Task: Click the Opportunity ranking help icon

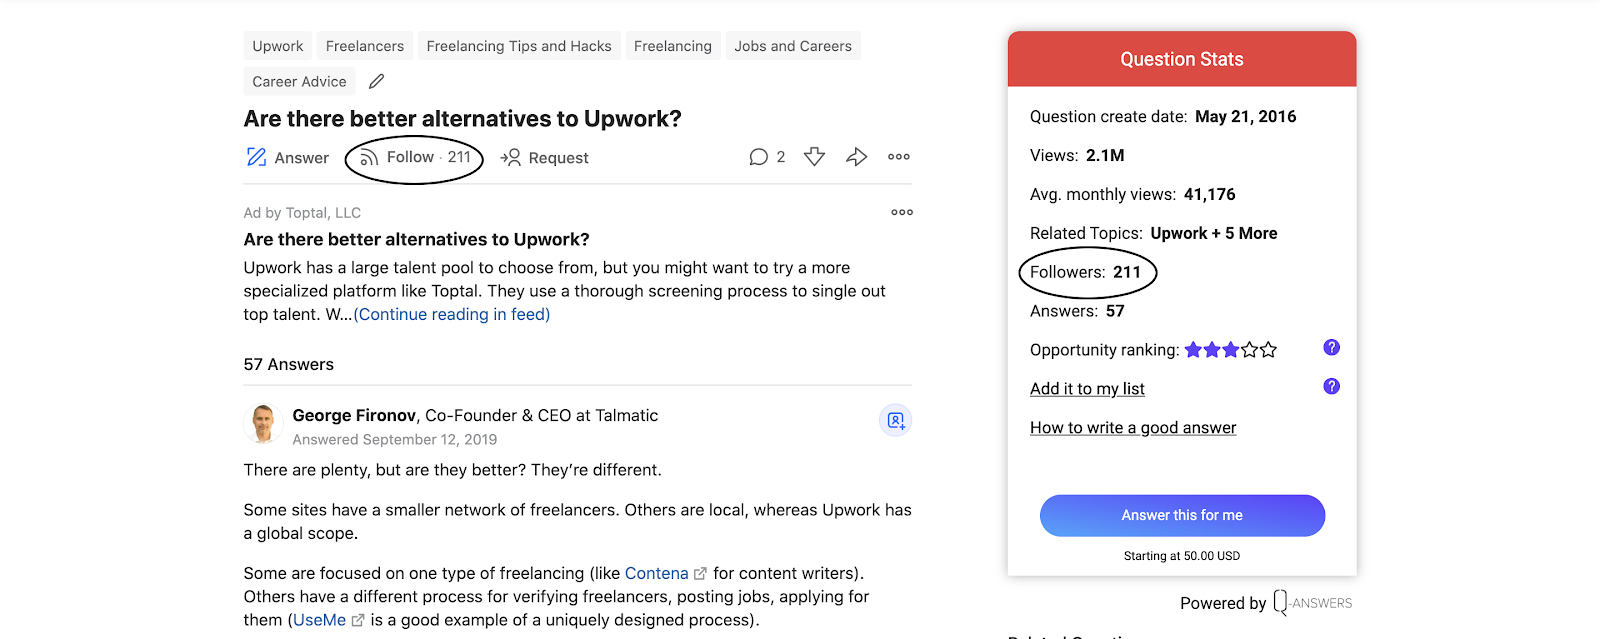Action: pos(1331,347)
